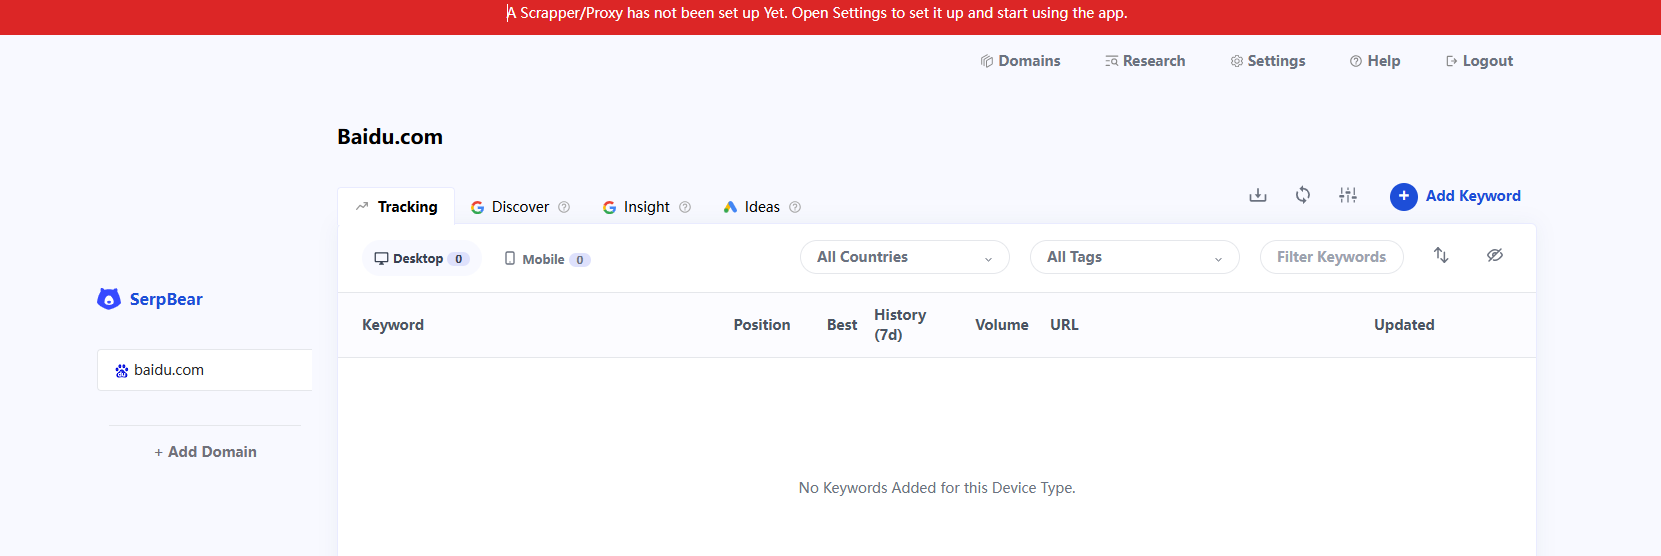Toggle table column visibility eye icon
Viewport: 1661px width, 556px height.
[x=1495, y=255]
